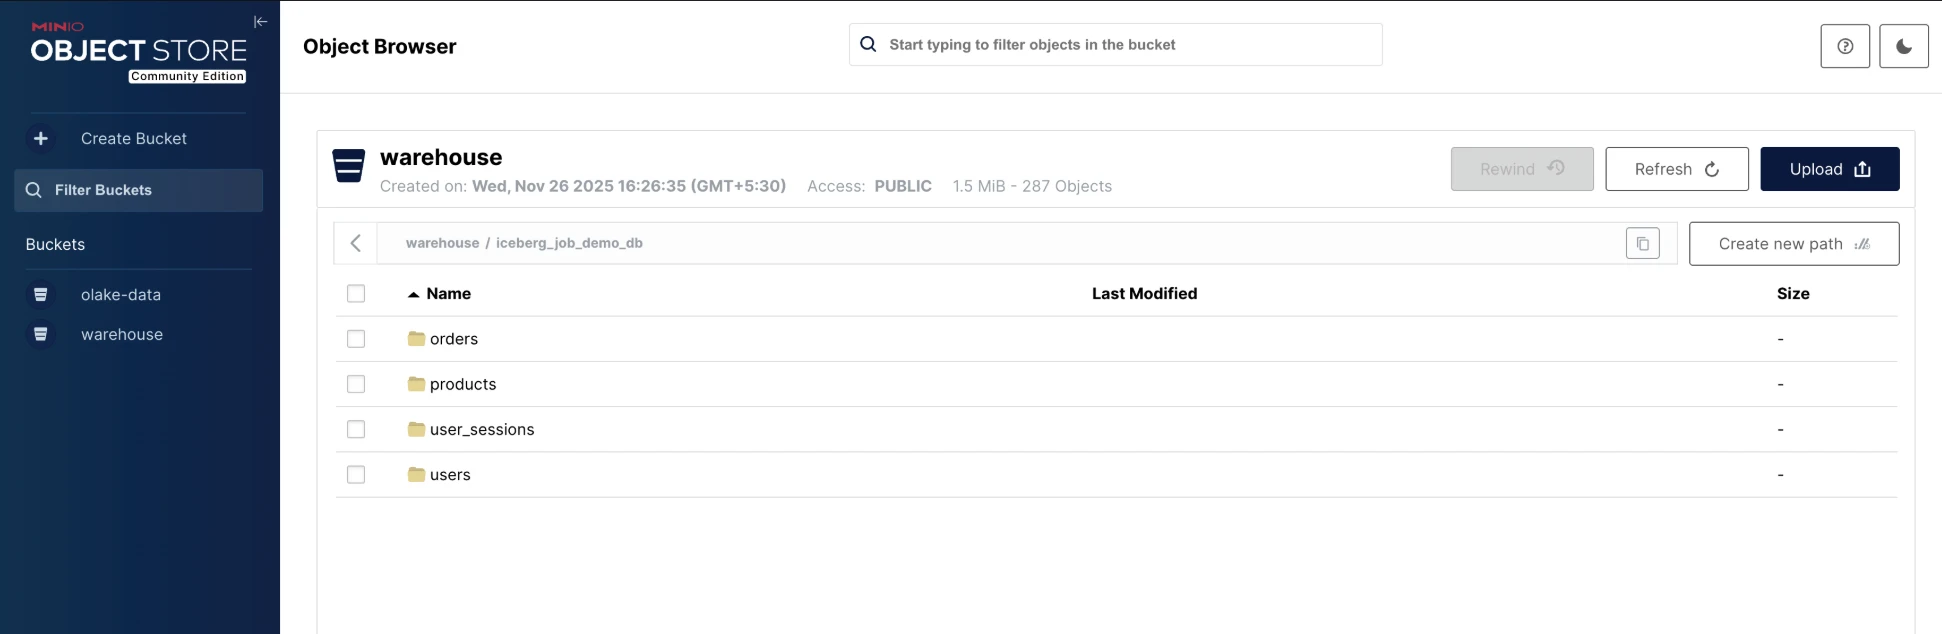Check the box for the products folder
The width and height of the screenshot is (1942, 634).
click(356, 384)
